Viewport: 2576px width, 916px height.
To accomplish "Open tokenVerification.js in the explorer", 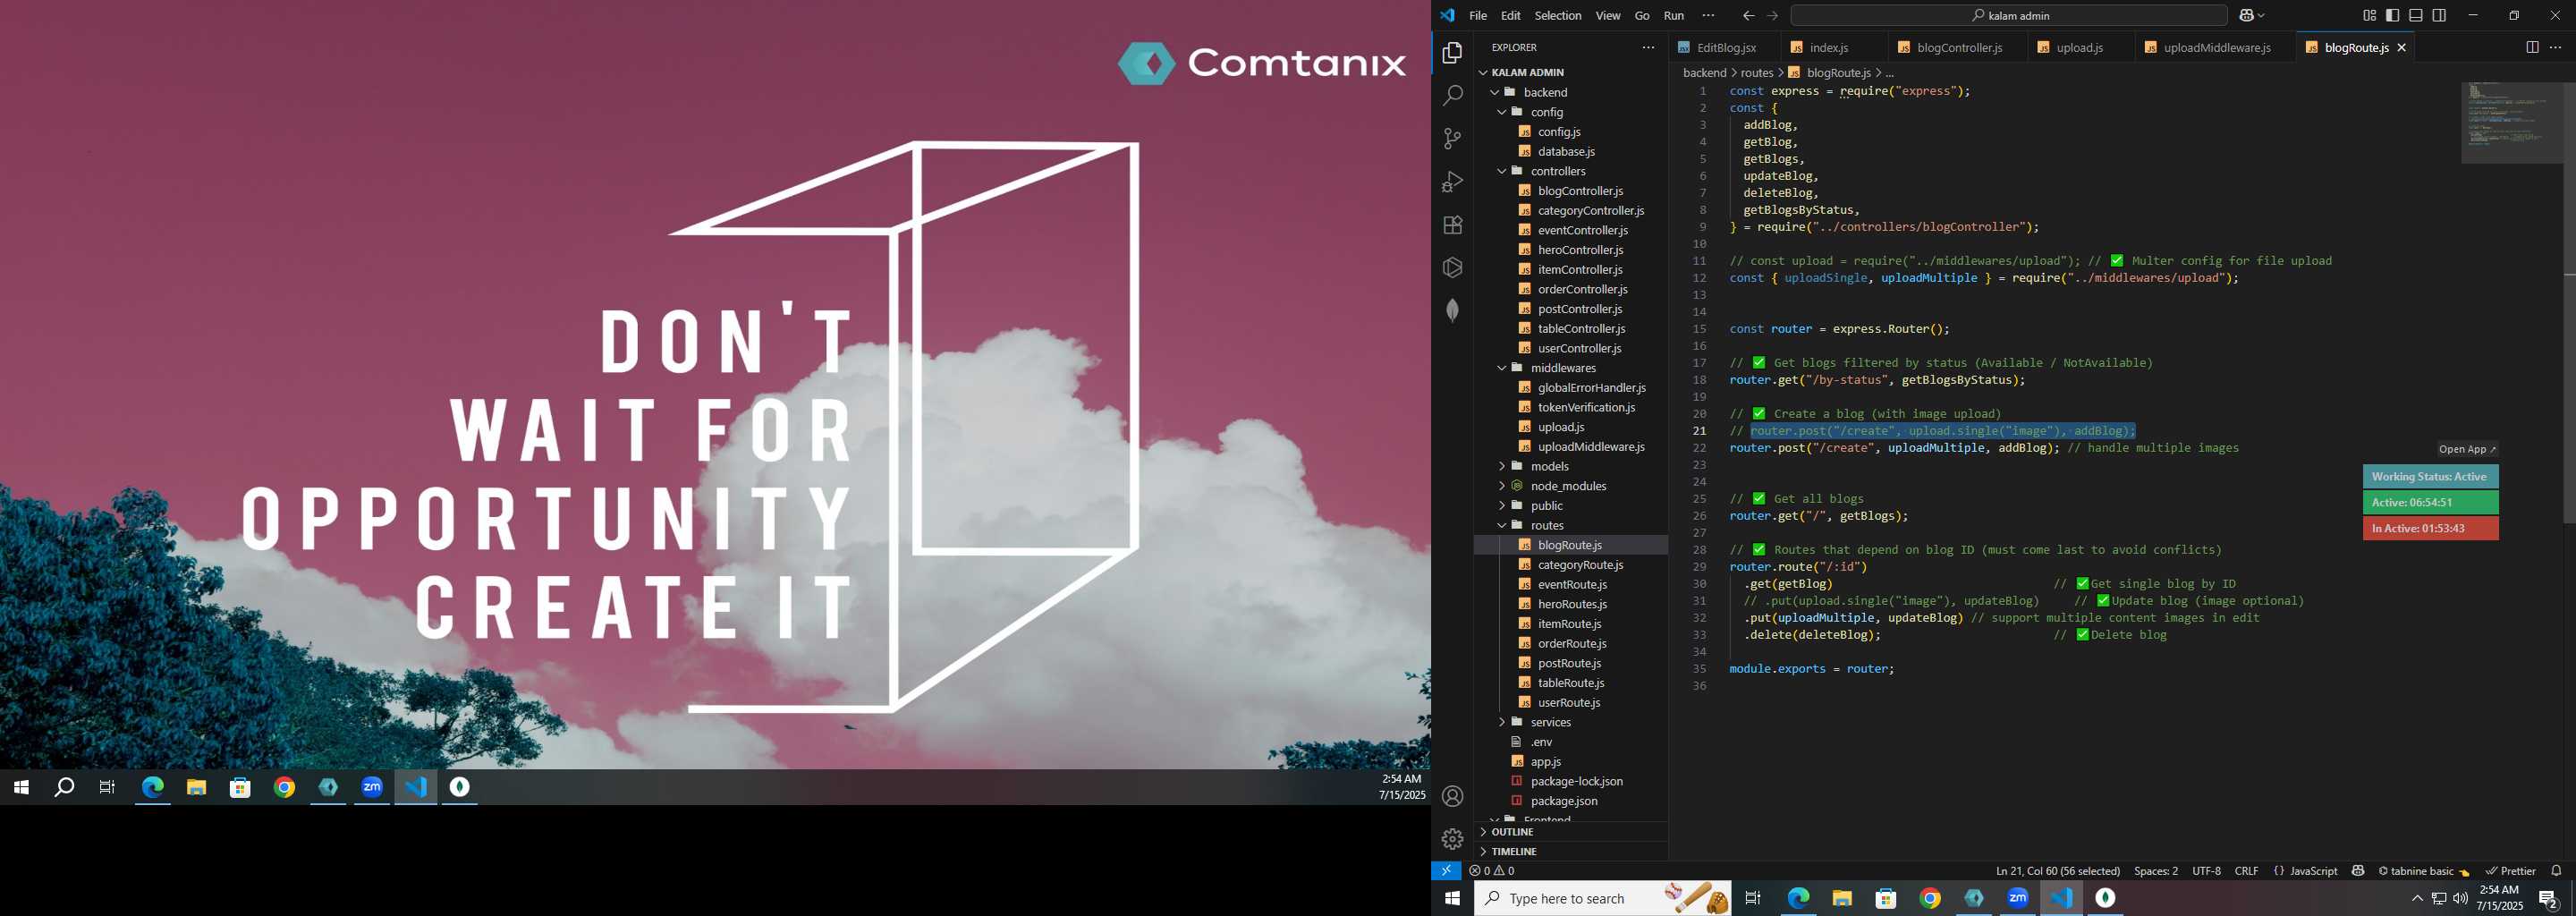I will [1586, 407].
